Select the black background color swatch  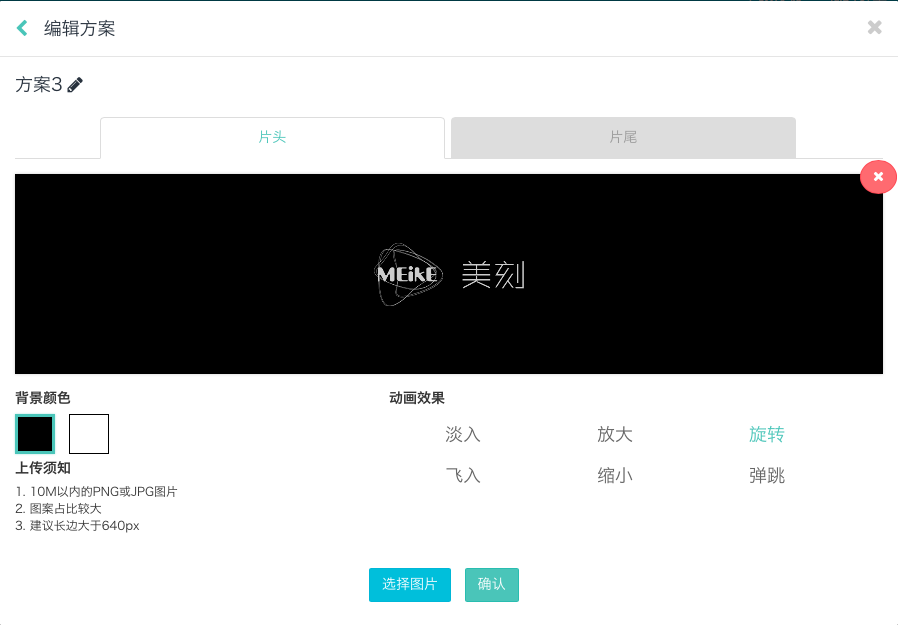coord(35,434)
